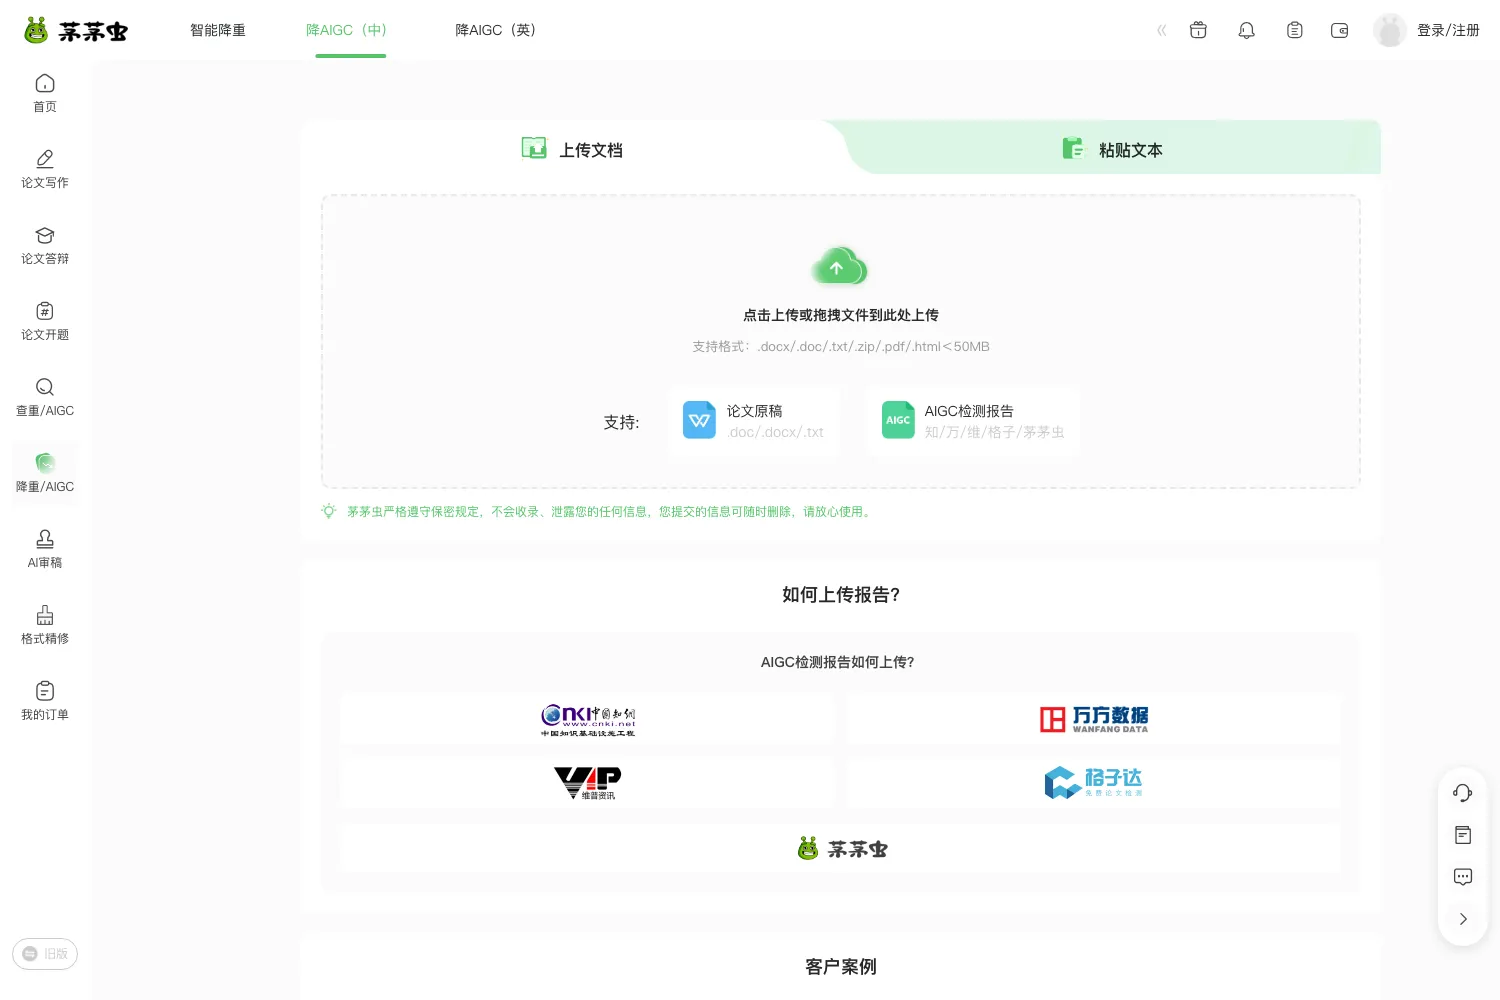Image resolution: width=1500 pixels, height=1000 pixels.
Task: Open the VIP 维普资讯 report guide
Action: pos(587,782)
